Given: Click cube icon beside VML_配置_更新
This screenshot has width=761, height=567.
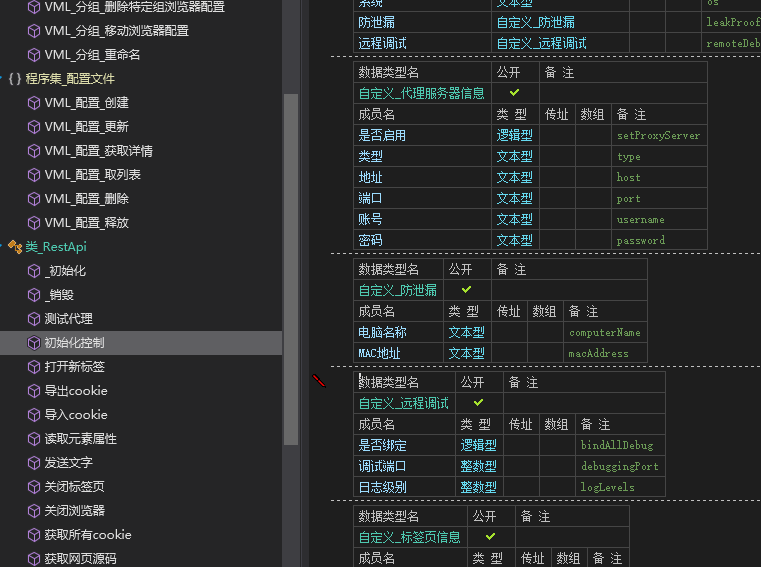Looking at the screenshot, I should click(x=33, y=127).
